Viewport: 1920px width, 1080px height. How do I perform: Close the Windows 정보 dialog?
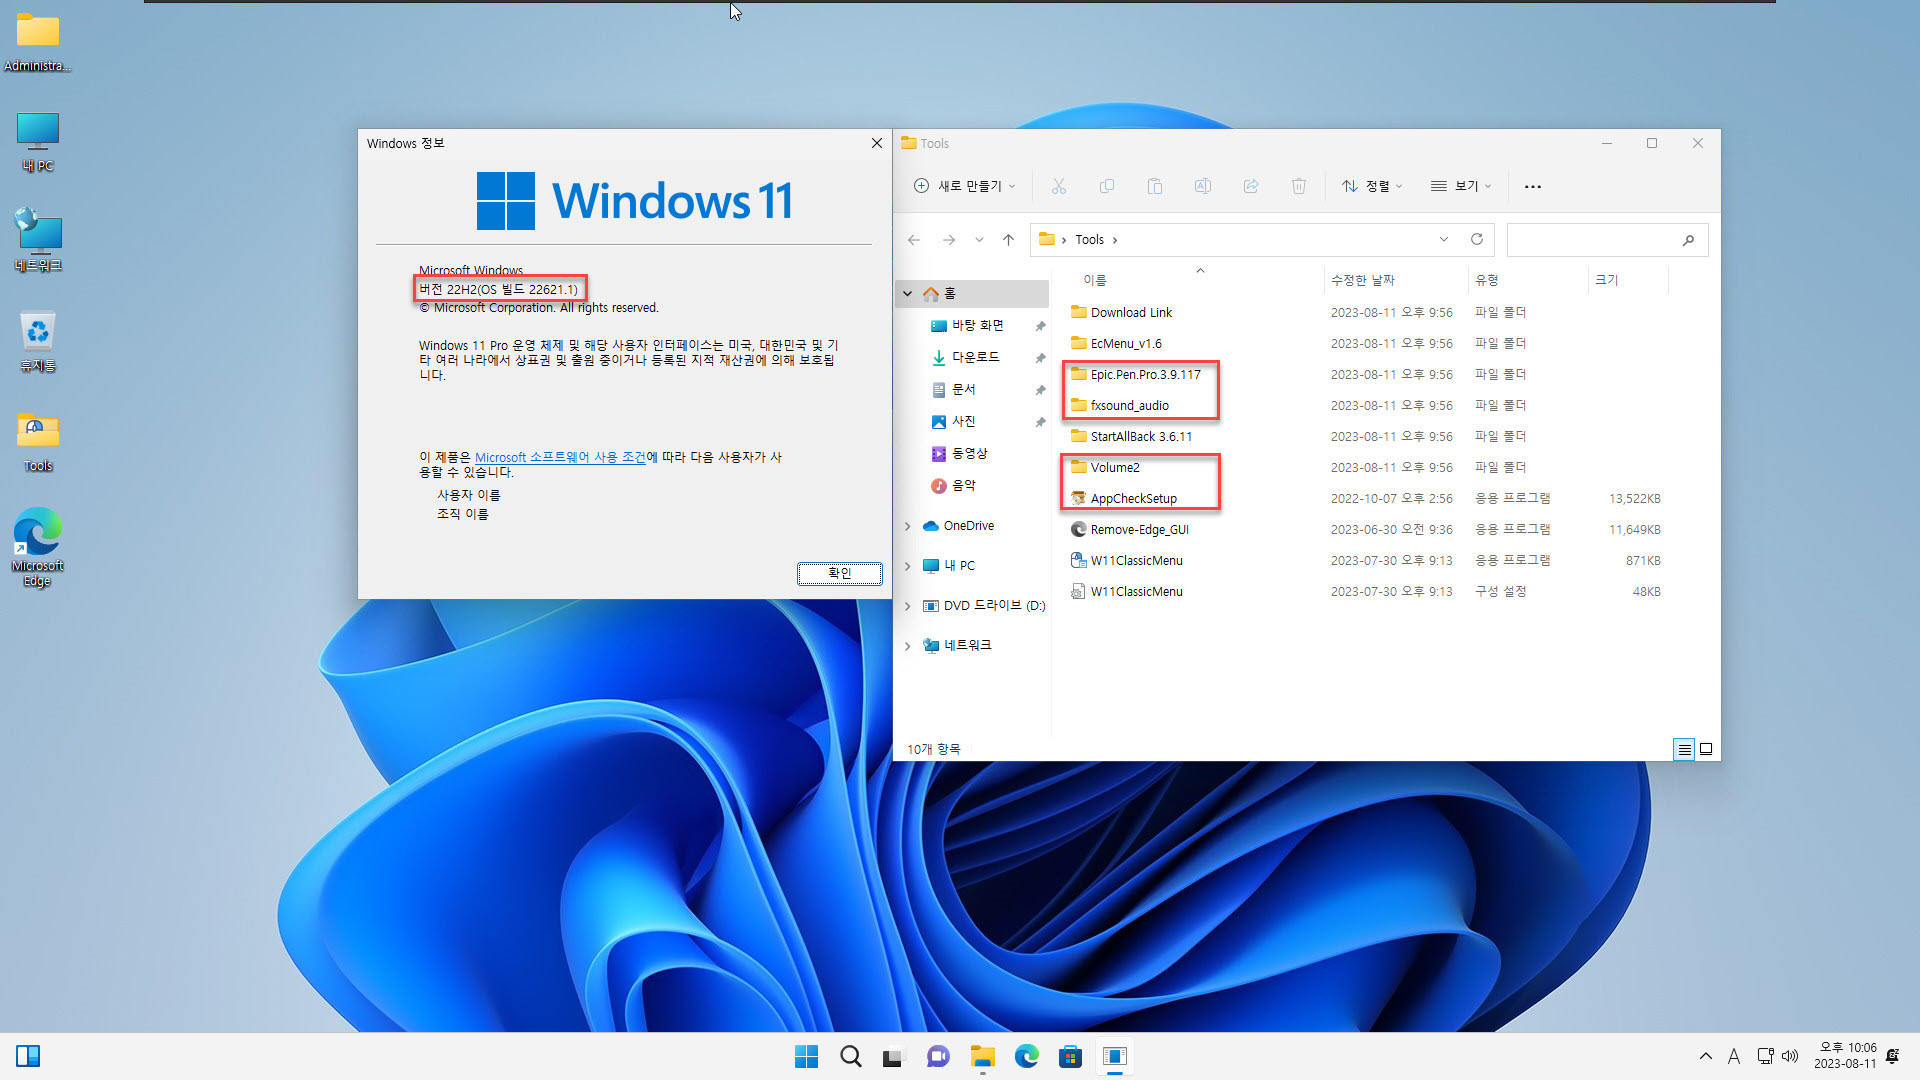[x=877, y=143]
